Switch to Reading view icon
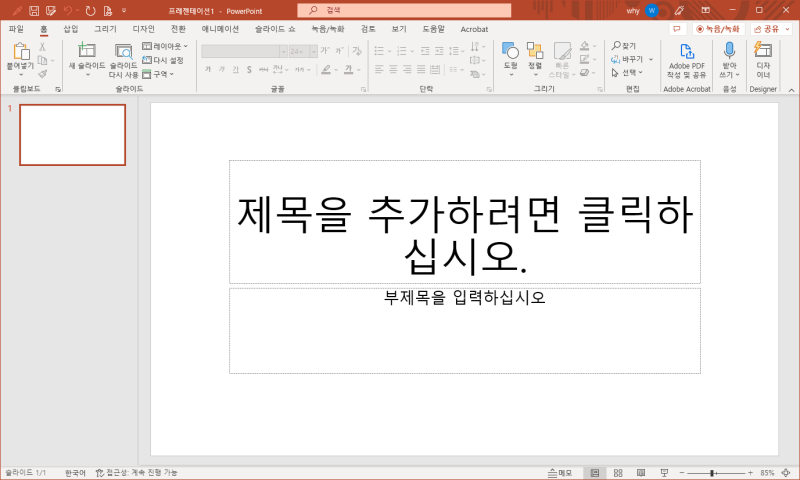Screen dimensions: 800x480 [x=641, y=473]
